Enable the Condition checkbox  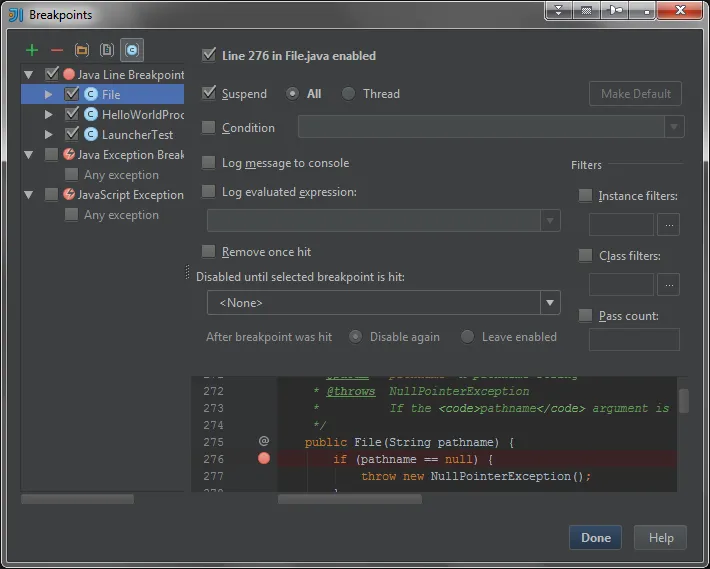click(208, 128)
